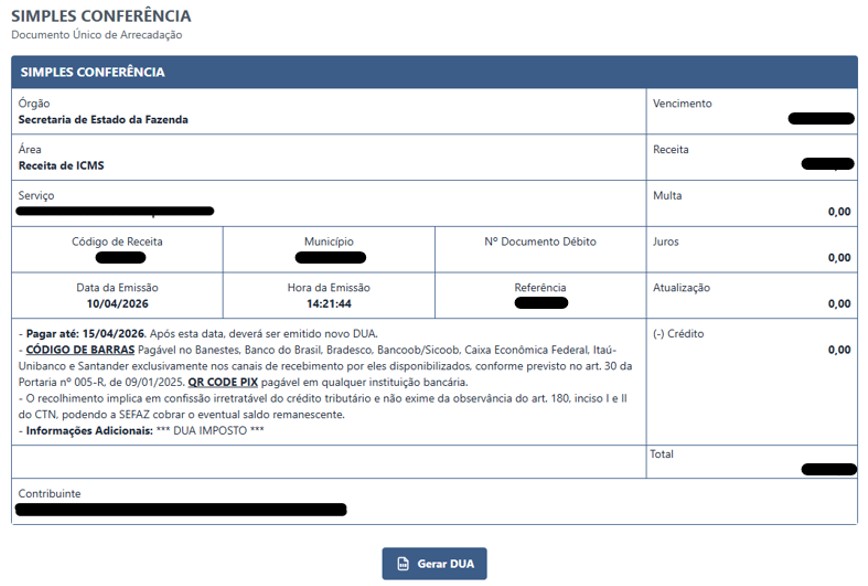The image size is (868, 586).
Task: Click the document icon in Gerar DUA
Action: click(403, 564)
